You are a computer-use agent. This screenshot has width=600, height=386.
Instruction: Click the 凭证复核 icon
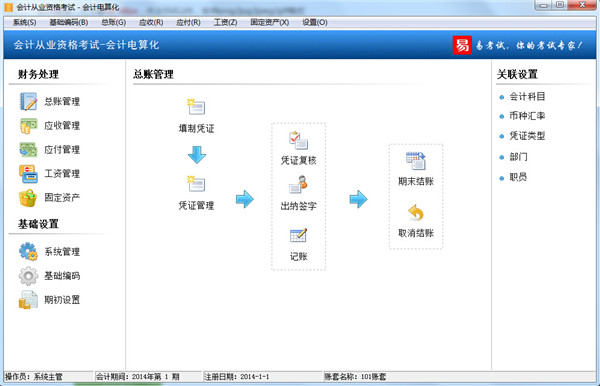pos(298,140)
